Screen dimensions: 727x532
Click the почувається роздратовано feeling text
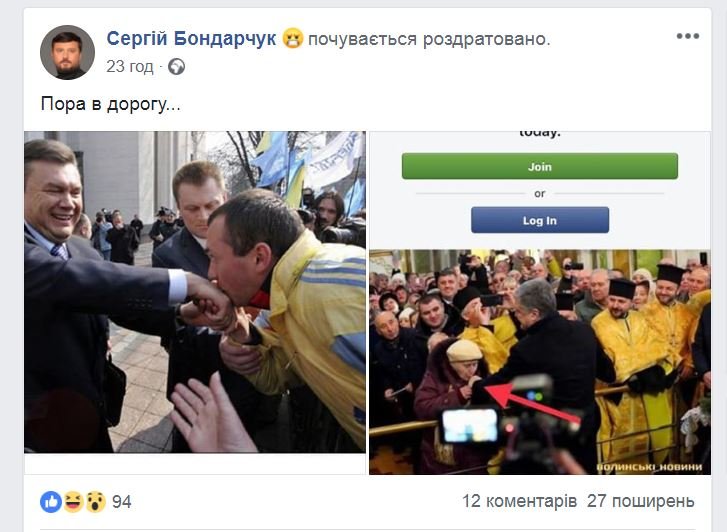point(429,39)
